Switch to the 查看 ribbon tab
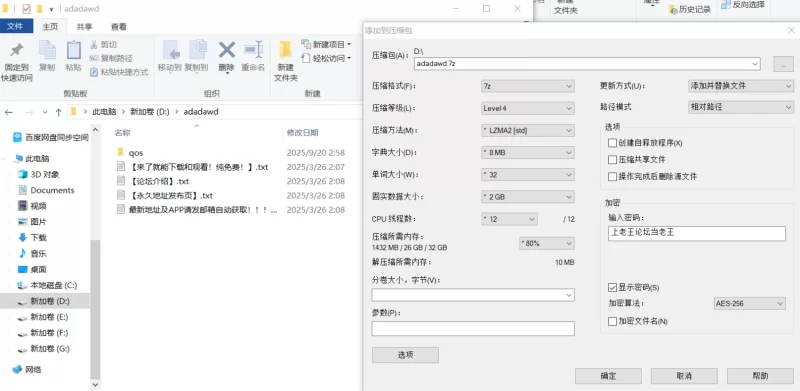Image resolution: width=800 pixels, height=391 pixels. [x=119, y=27]
